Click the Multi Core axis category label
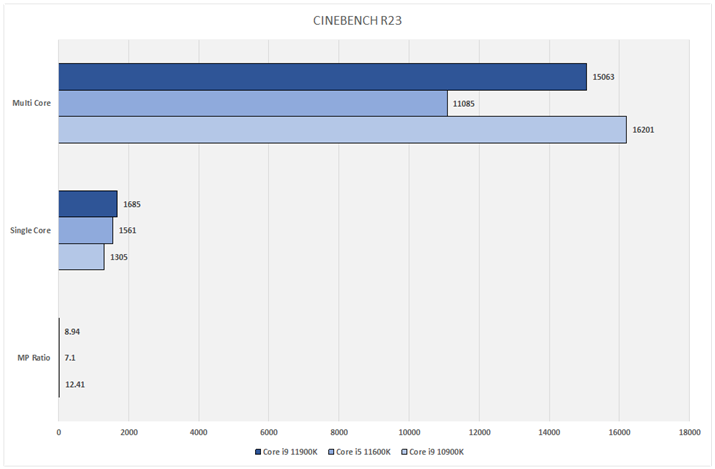The height and width of the screenshot is (469, 715). (x=31, y=103)
